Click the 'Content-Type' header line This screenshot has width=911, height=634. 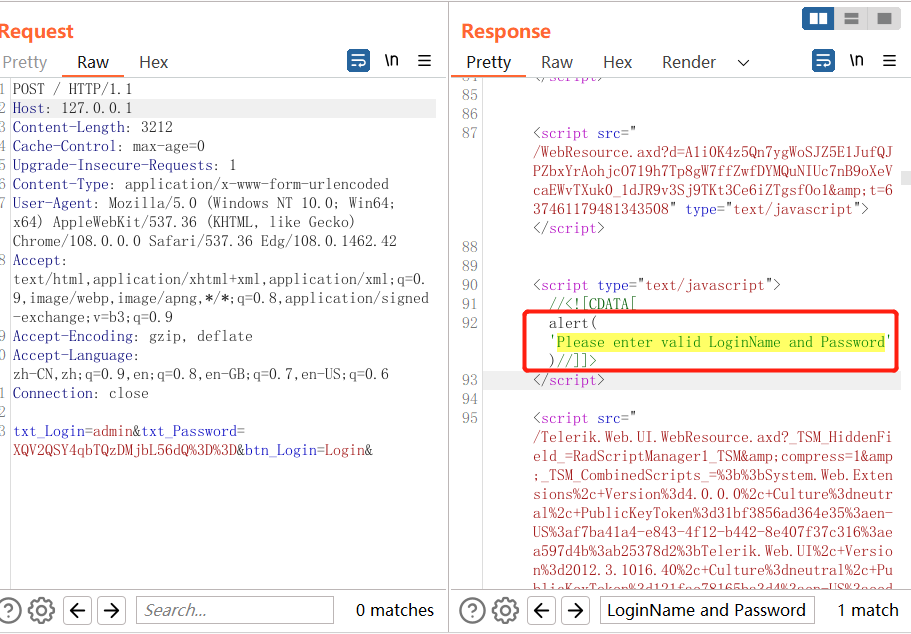click(201, 184)
